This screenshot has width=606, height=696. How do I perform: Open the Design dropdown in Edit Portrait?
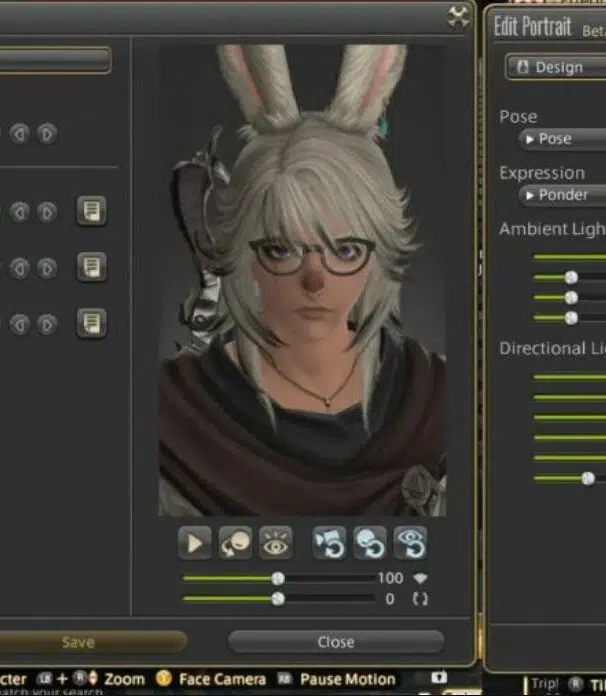click(556, 68)
